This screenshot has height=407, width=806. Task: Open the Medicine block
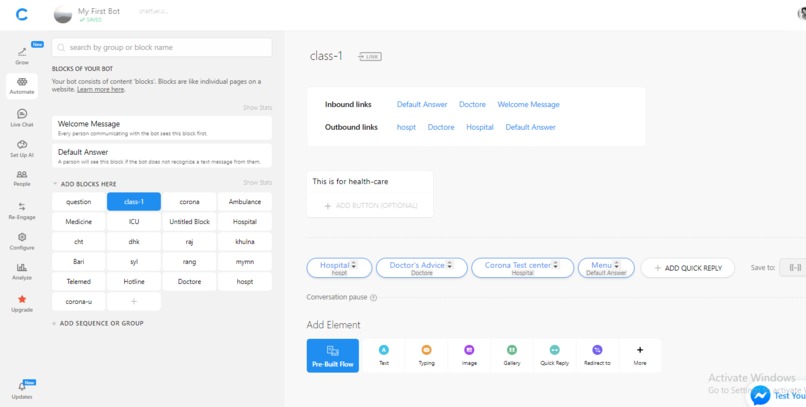pos(79,221)
